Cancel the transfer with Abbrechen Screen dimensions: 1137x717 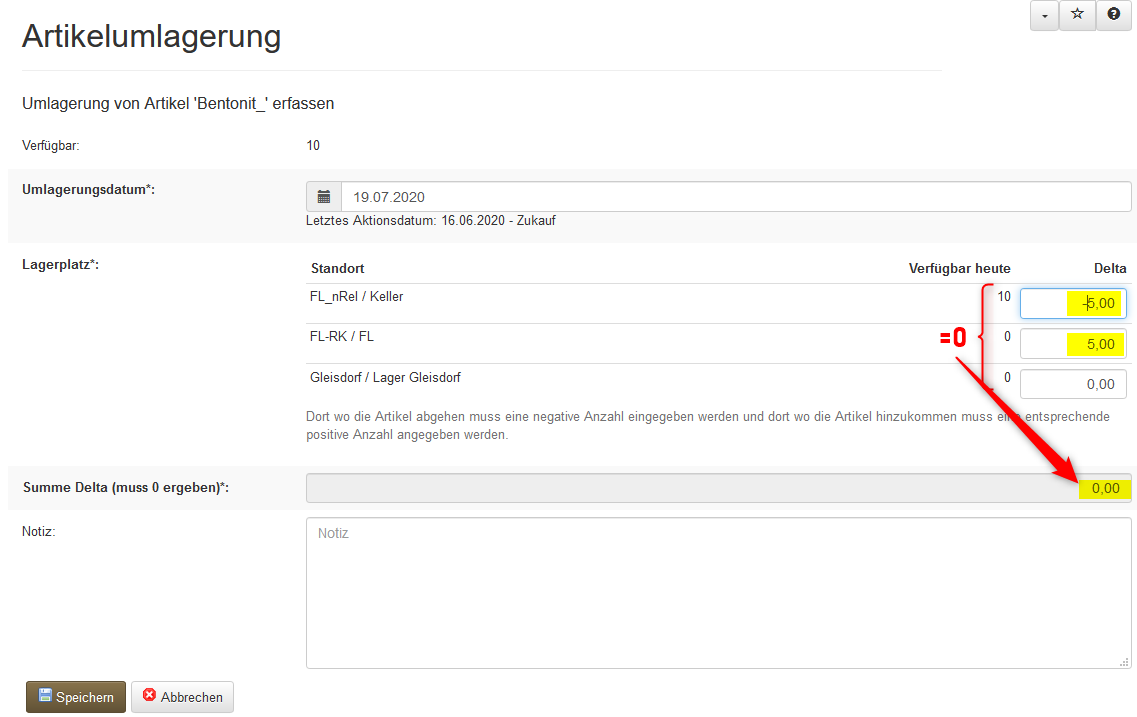[182, 697]
